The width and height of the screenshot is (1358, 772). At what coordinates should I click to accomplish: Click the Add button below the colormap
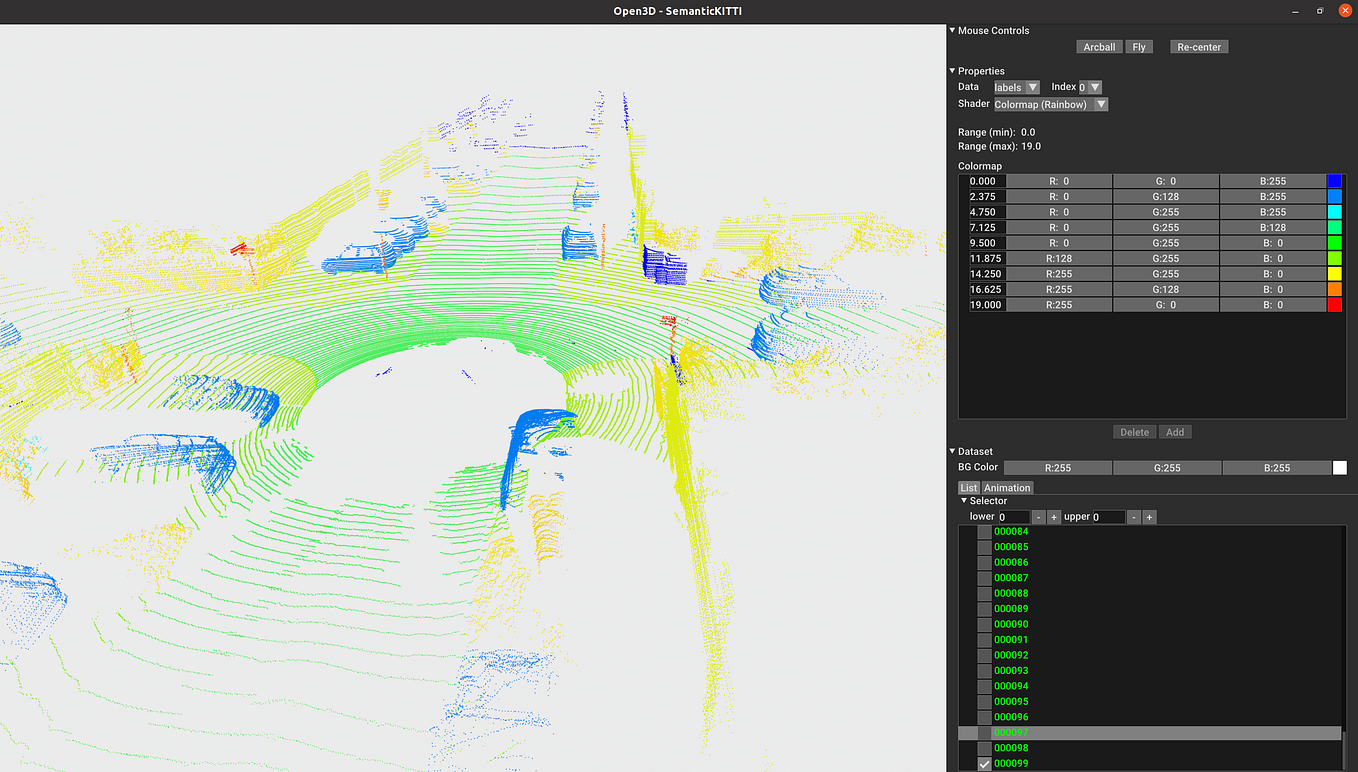tap(1175, 431)
